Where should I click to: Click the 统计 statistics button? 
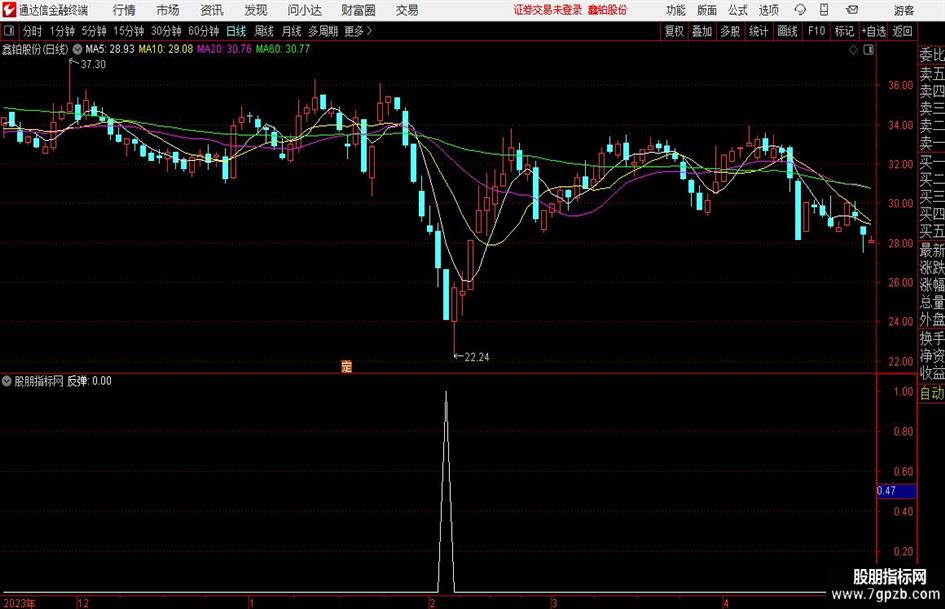pyautogui.click(x=758, y=31)
